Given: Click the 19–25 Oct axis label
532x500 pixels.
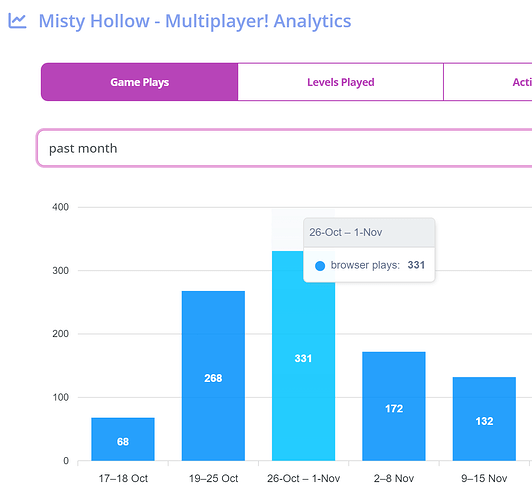Looking at the screenshot, I should (x=213, y=478).
